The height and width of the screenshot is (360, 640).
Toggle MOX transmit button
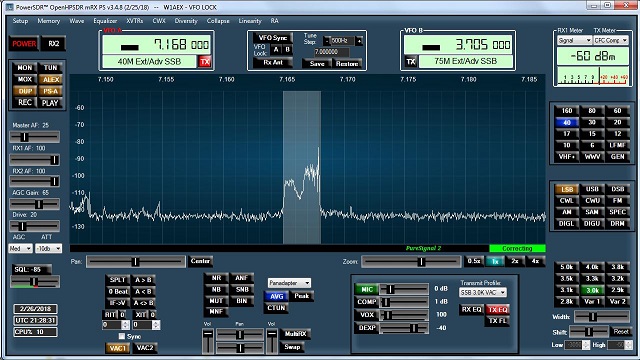(24, 79)
